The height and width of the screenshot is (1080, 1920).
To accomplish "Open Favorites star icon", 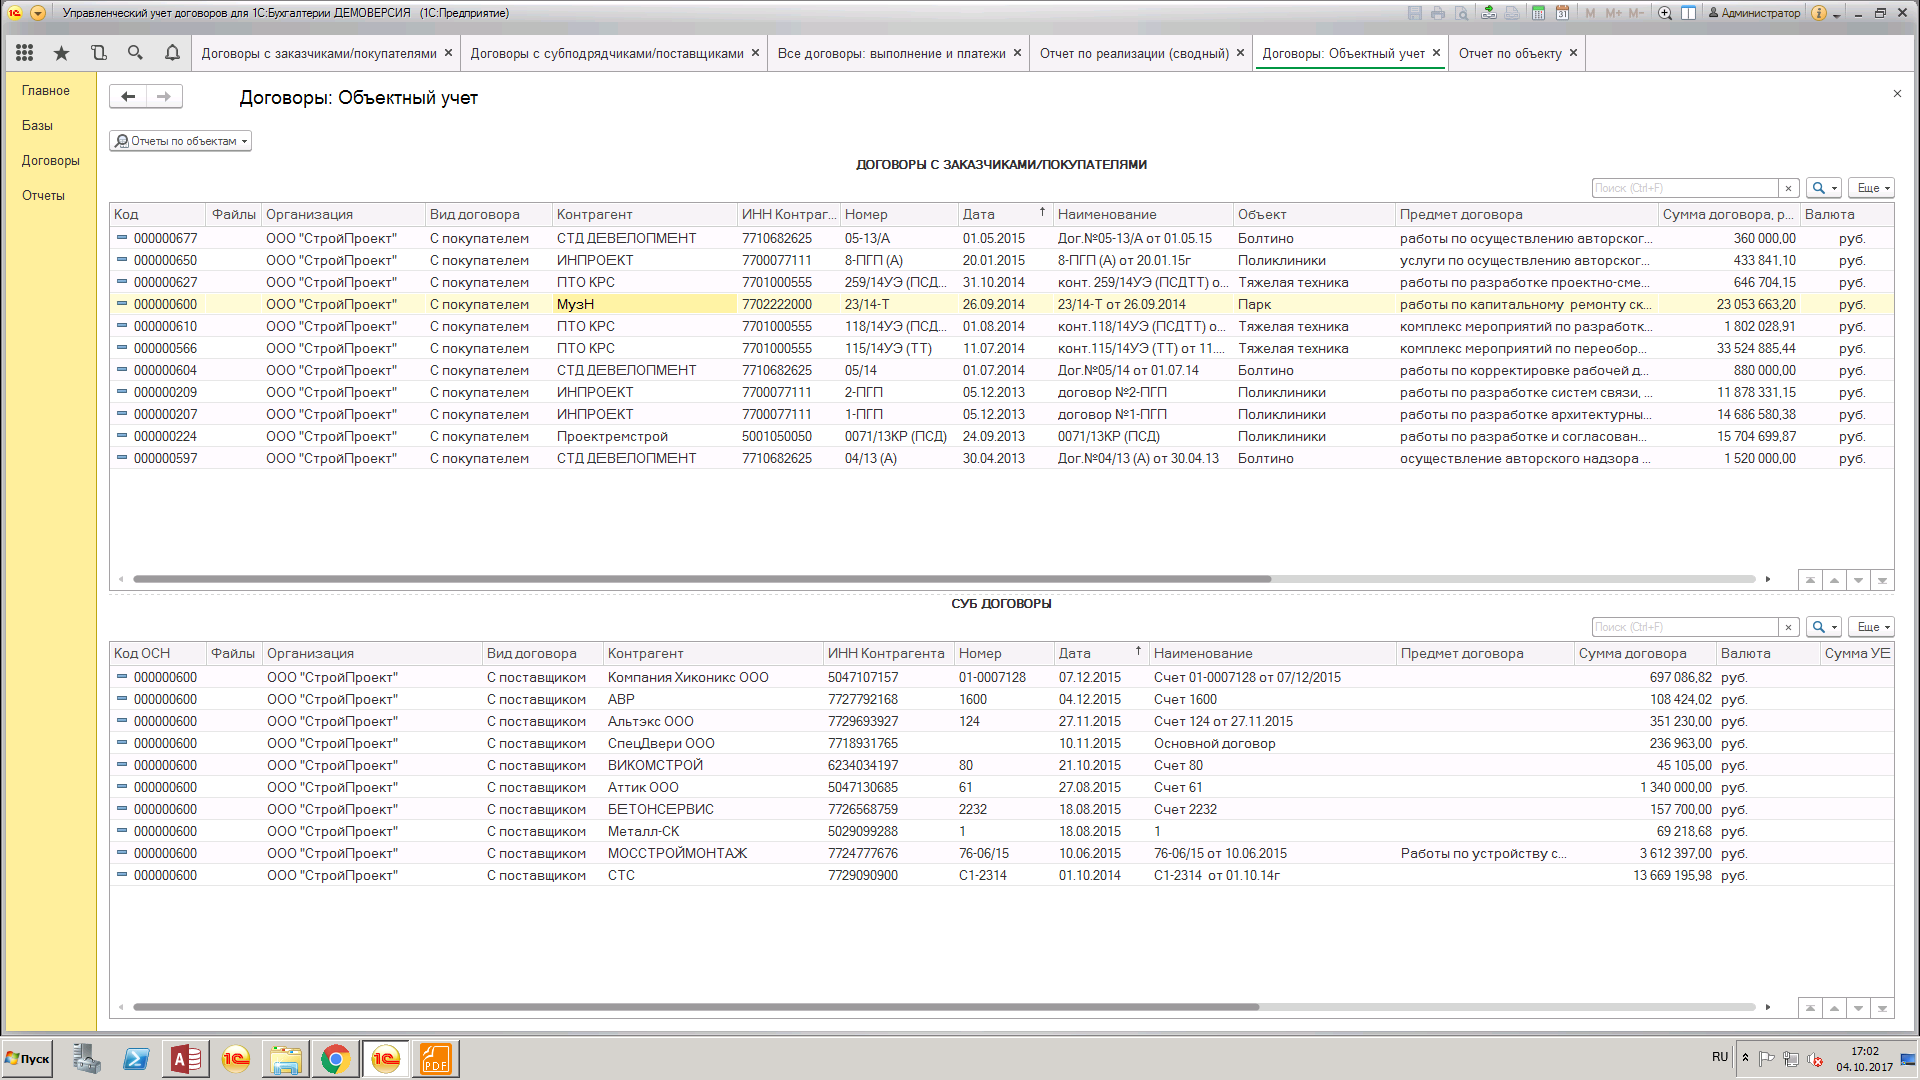I will 62,53.
